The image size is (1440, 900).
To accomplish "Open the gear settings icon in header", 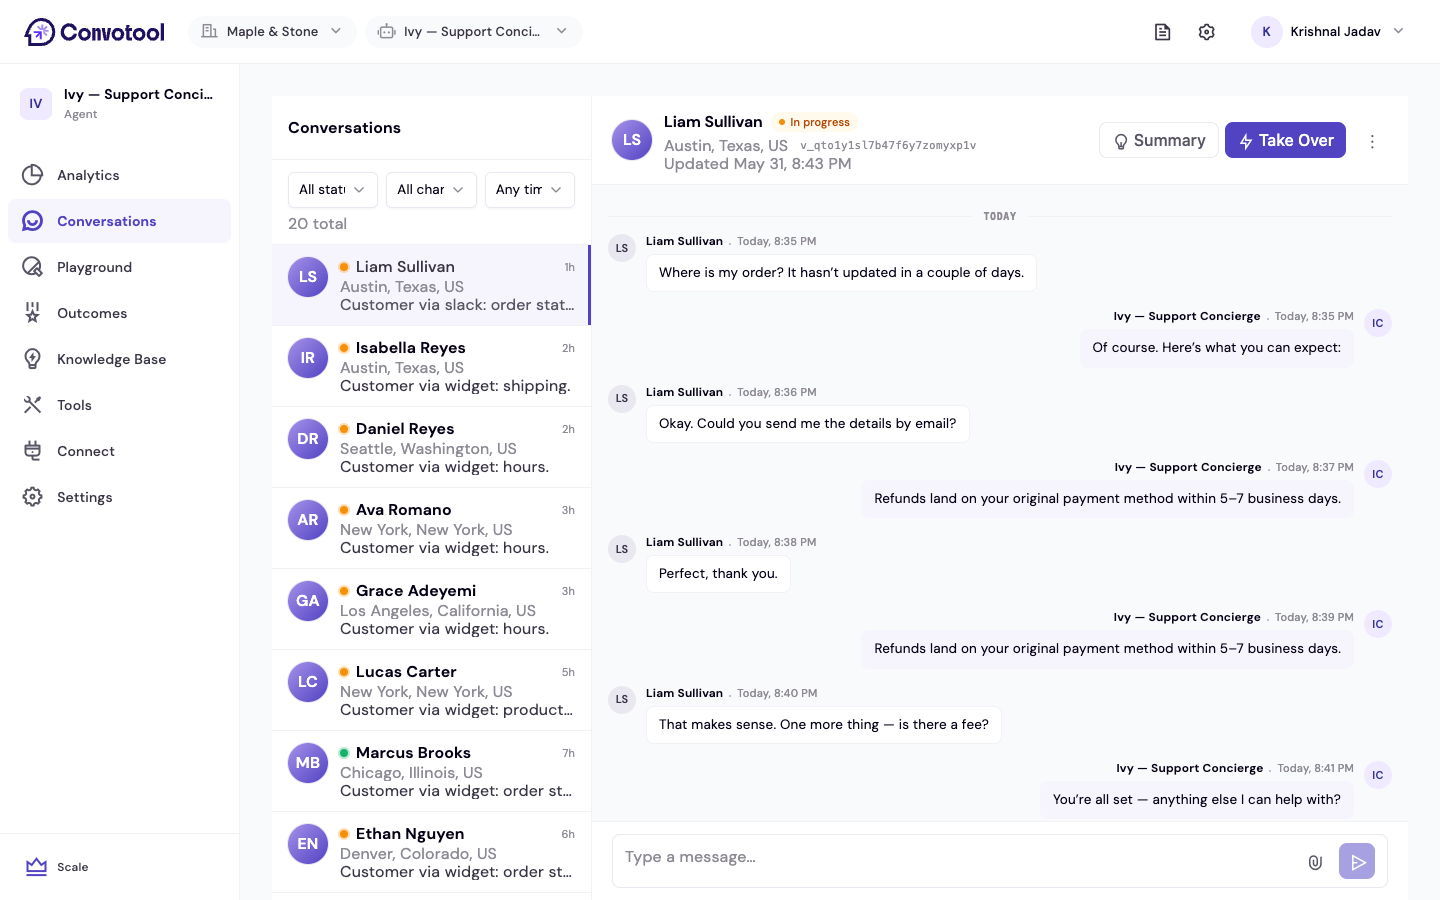I will pos(1207,32).
